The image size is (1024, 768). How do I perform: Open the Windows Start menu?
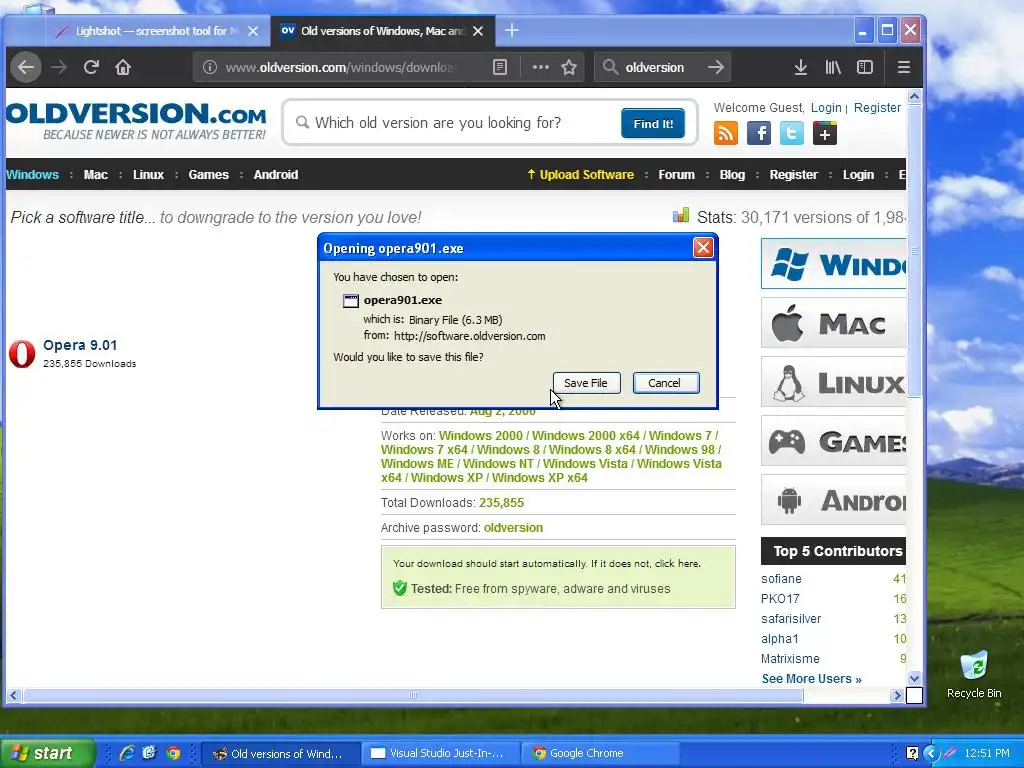coord(47,753)
